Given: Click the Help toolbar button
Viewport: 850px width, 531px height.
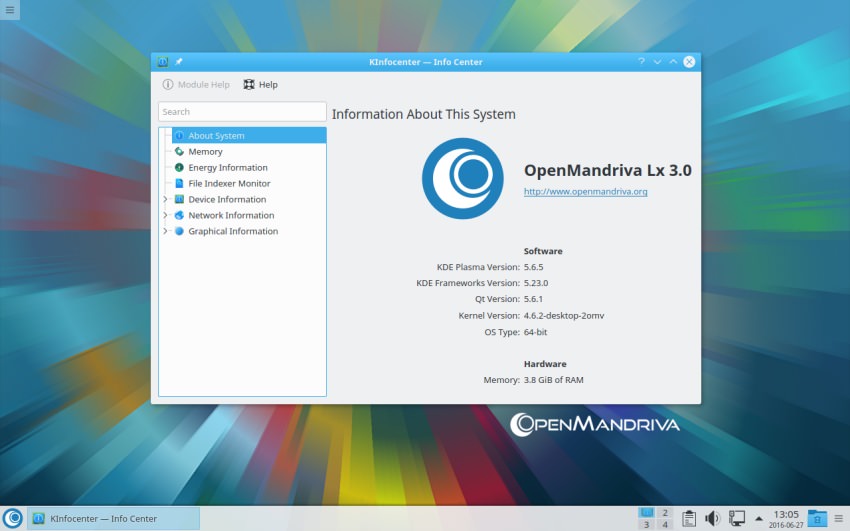Looking at the screenshot, I should (x=261, y=85).
